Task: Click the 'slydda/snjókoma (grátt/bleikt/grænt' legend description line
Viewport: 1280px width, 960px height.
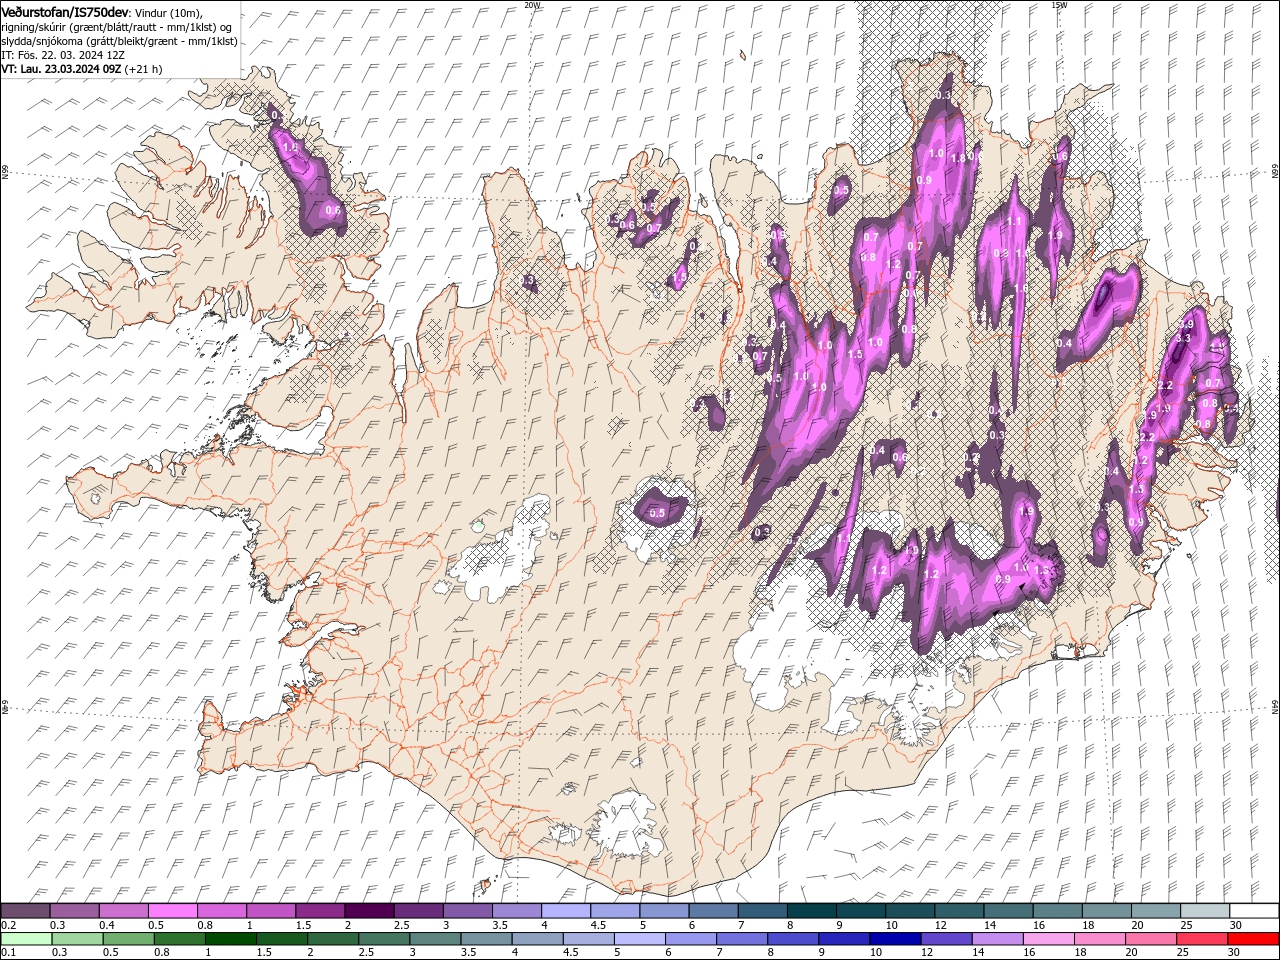Action: coord(119,41)
